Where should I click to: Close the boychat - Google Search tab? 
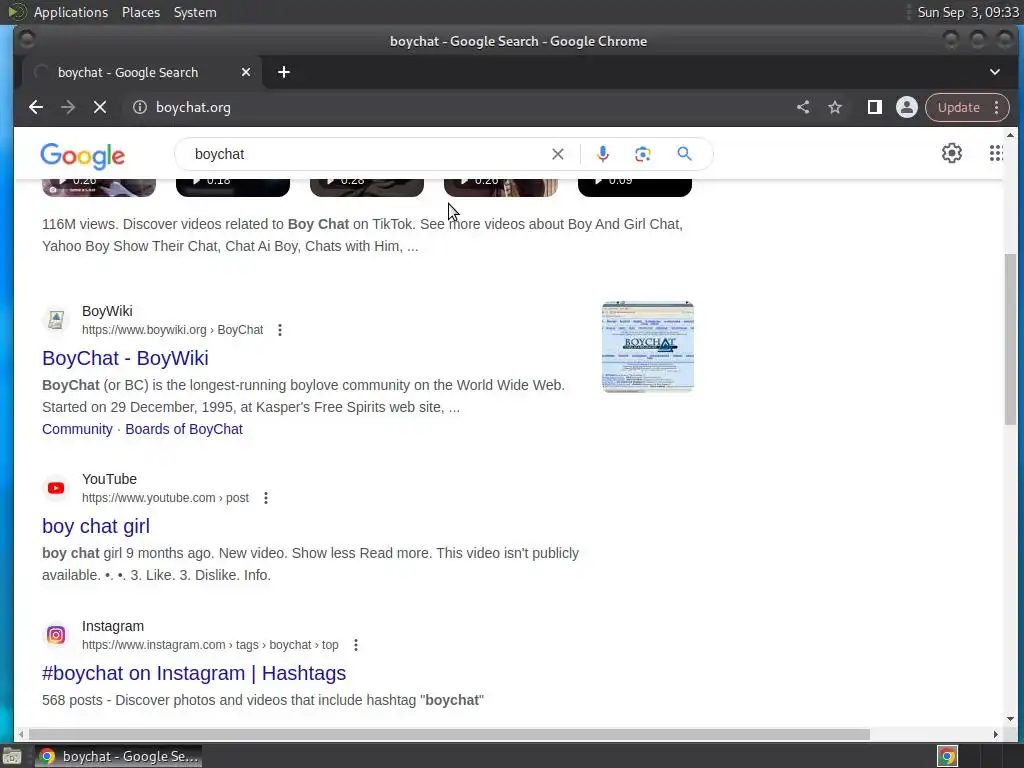coord(246,72)
